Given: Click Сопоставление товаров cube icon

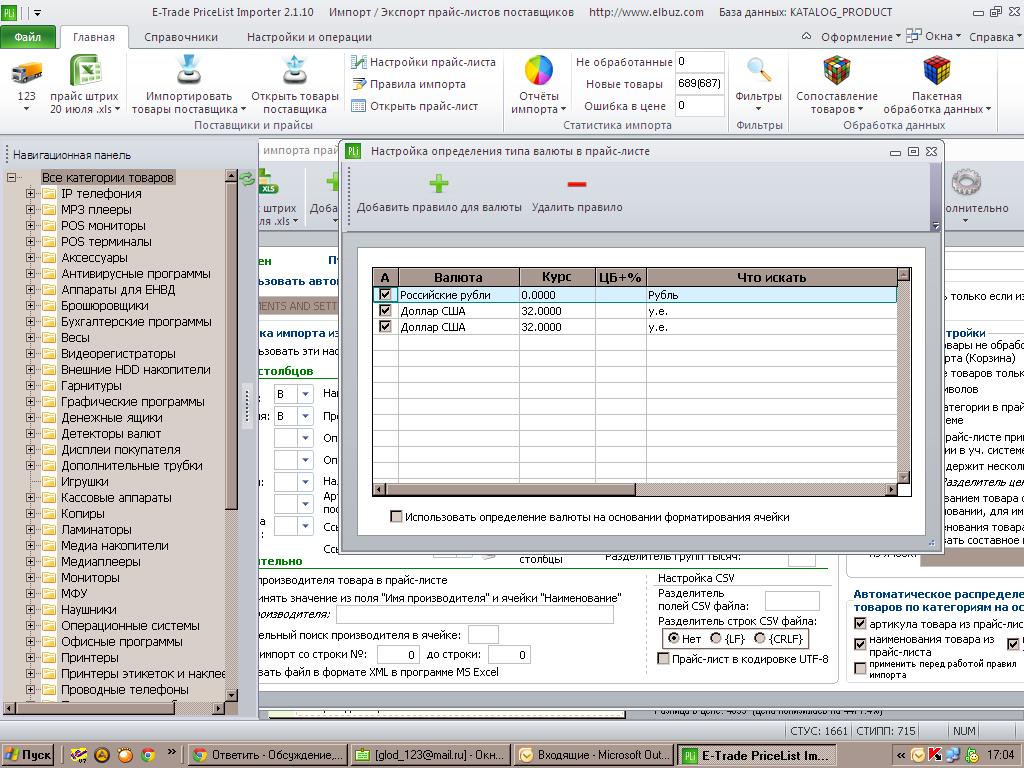Looking at the screenshot, I should (837, 70).
